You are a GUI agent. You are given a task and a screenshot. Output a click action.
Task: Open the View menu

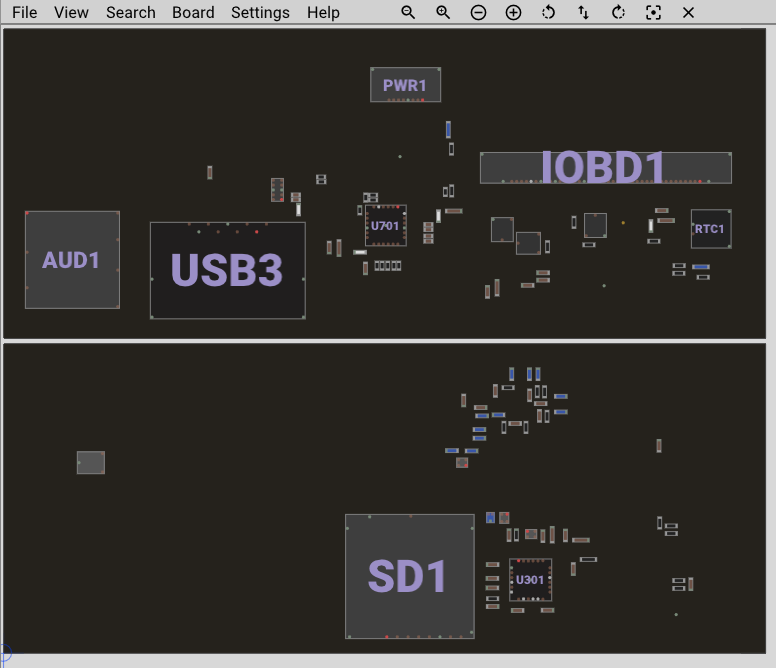pos(71,13)
